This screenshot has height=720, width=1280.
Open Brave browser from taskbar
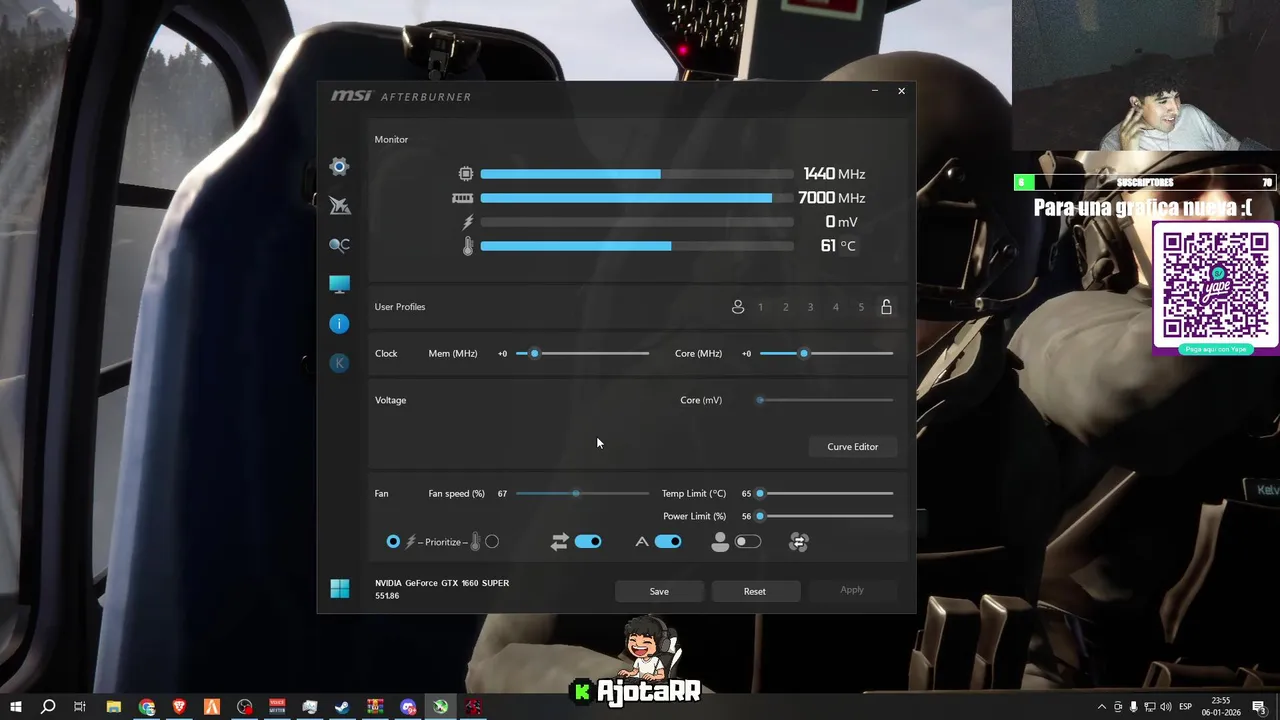click(179, 707)
